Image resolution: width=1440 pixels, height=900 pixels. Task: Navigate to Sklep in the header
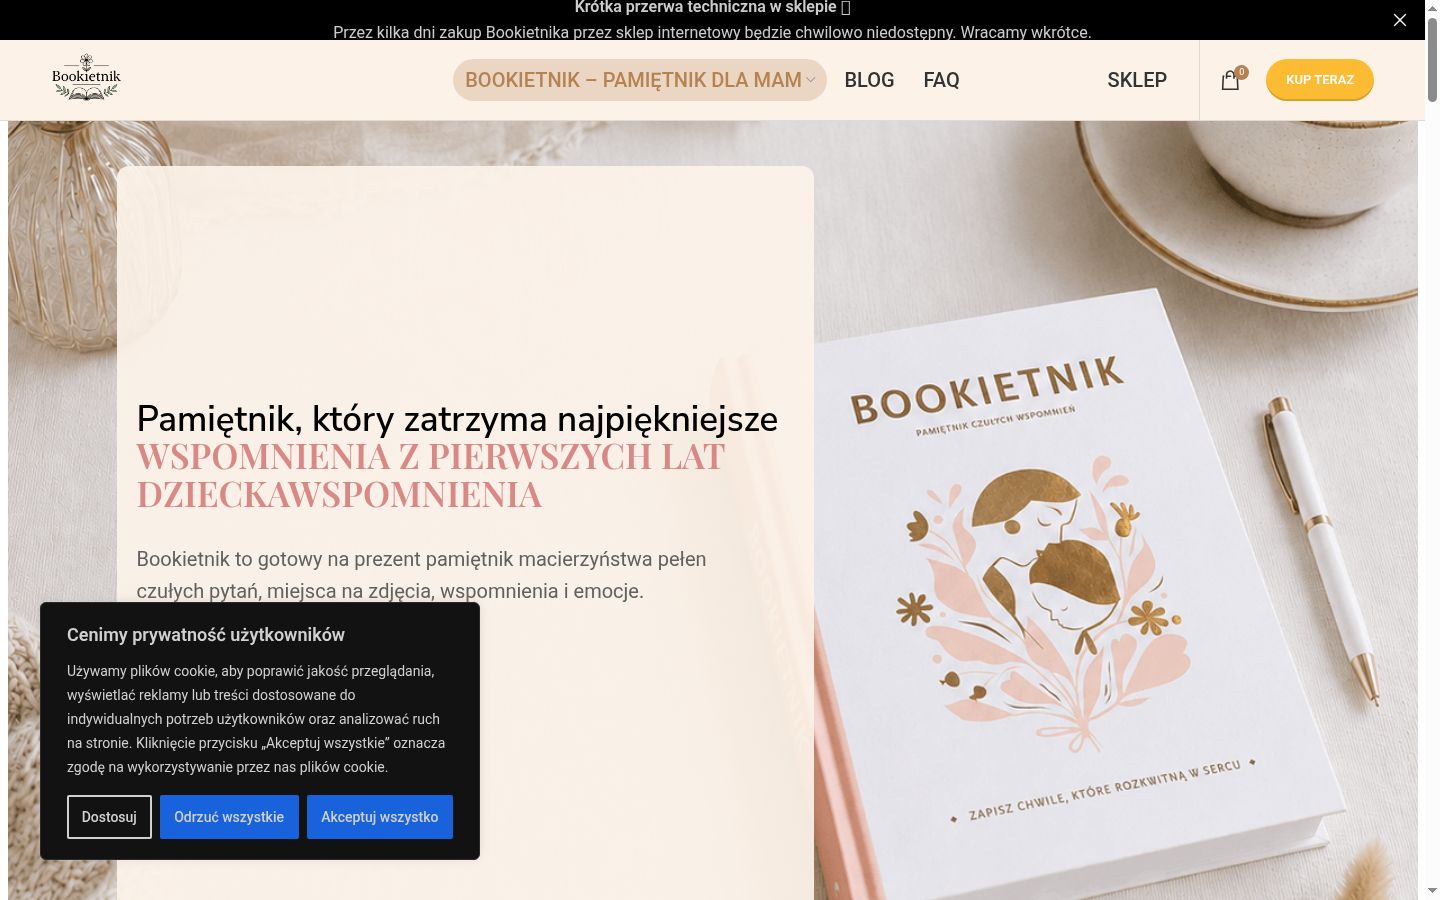click(x=1137, y=80)
